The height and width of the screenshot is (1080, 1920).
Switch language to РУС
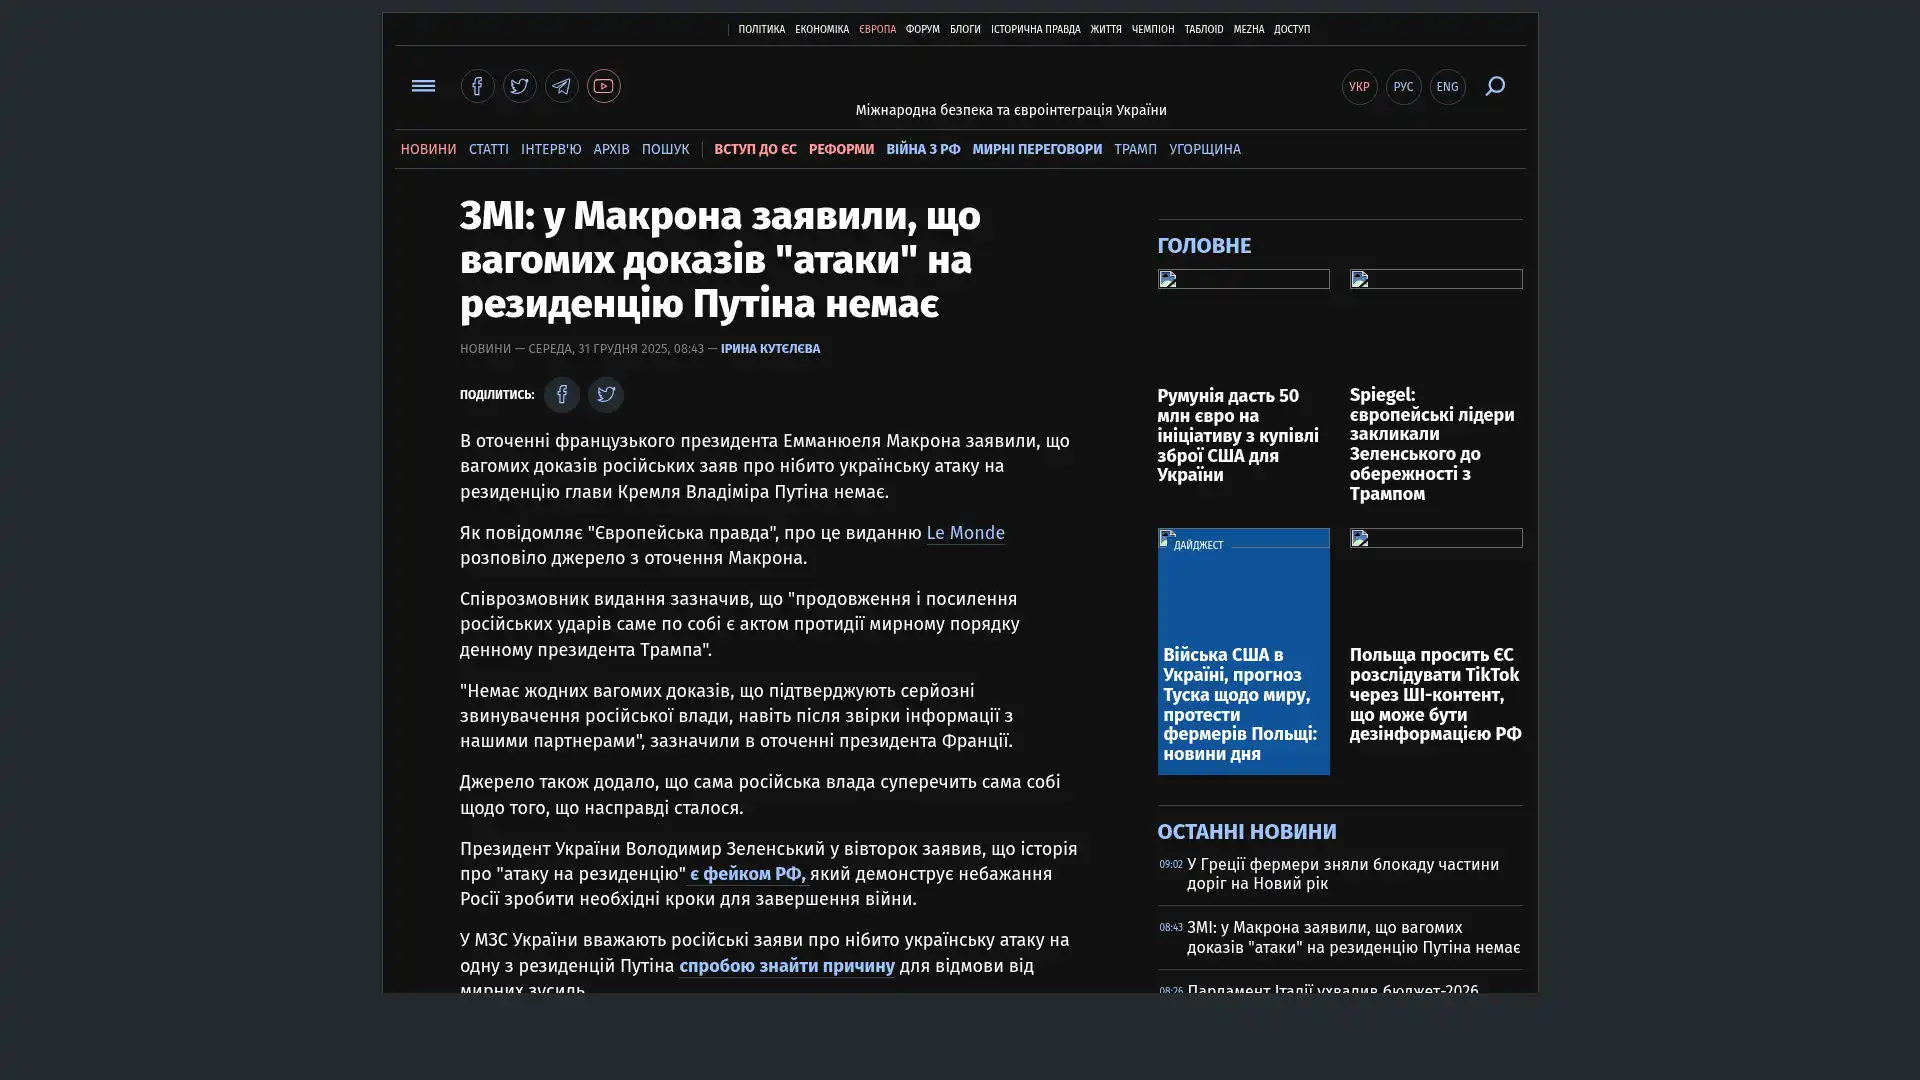(x=1403, y=87)
